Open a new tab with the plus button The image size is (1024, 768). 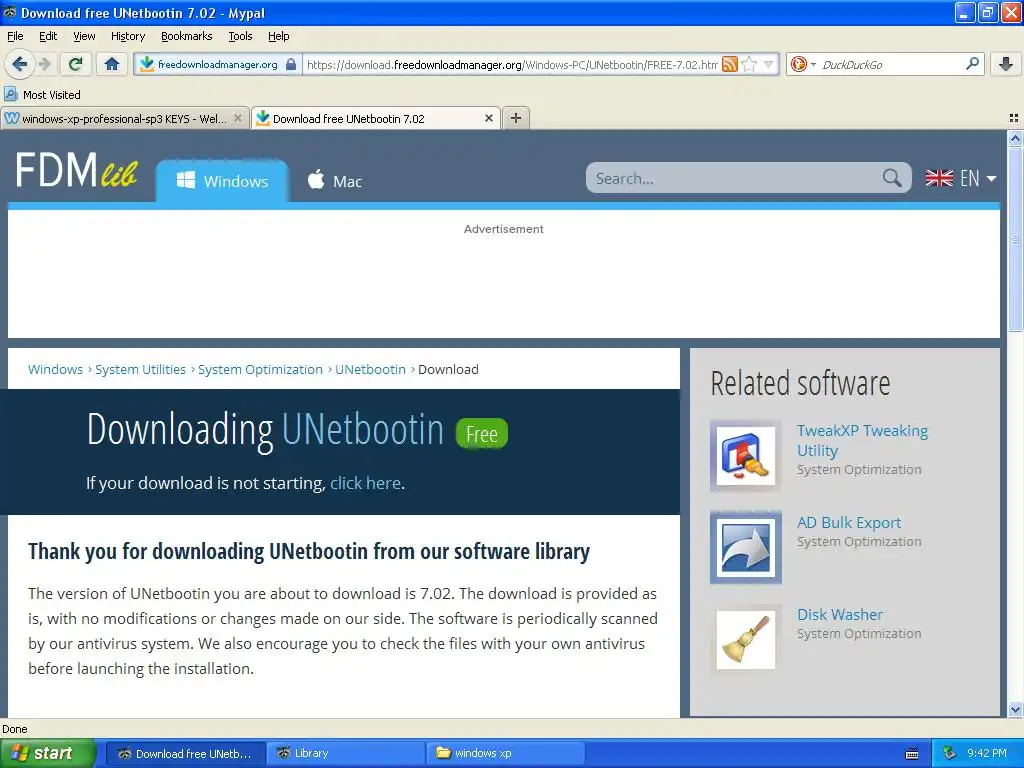(x=516, y=118)
